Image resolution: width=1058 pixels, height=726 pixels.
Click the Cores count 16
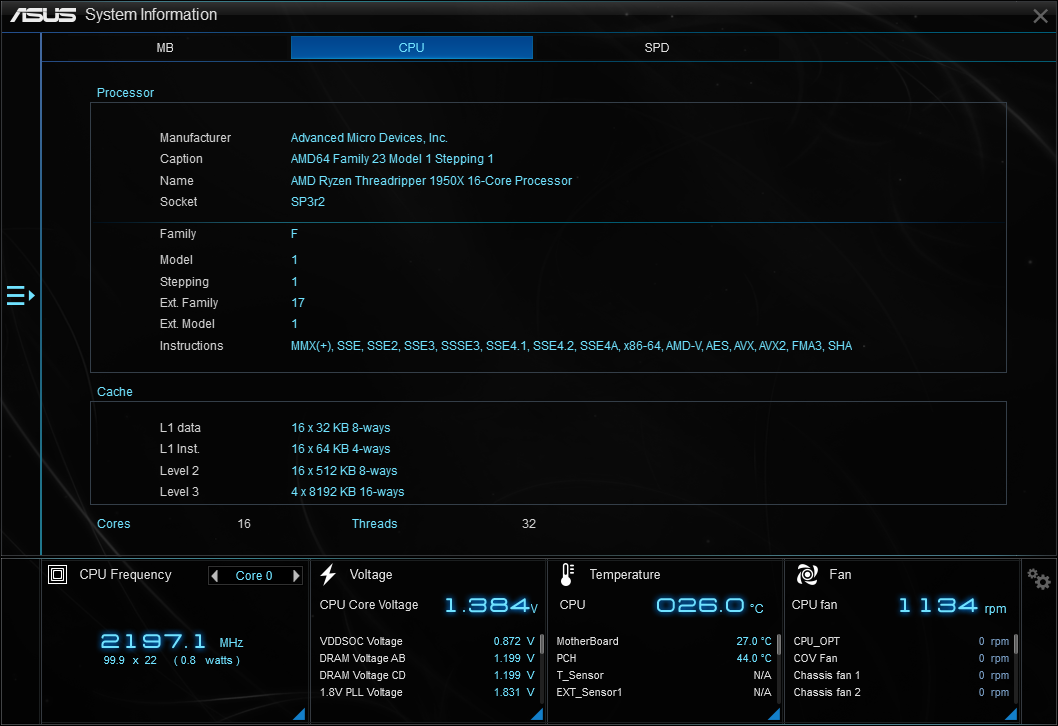click(x=244, y=524)
